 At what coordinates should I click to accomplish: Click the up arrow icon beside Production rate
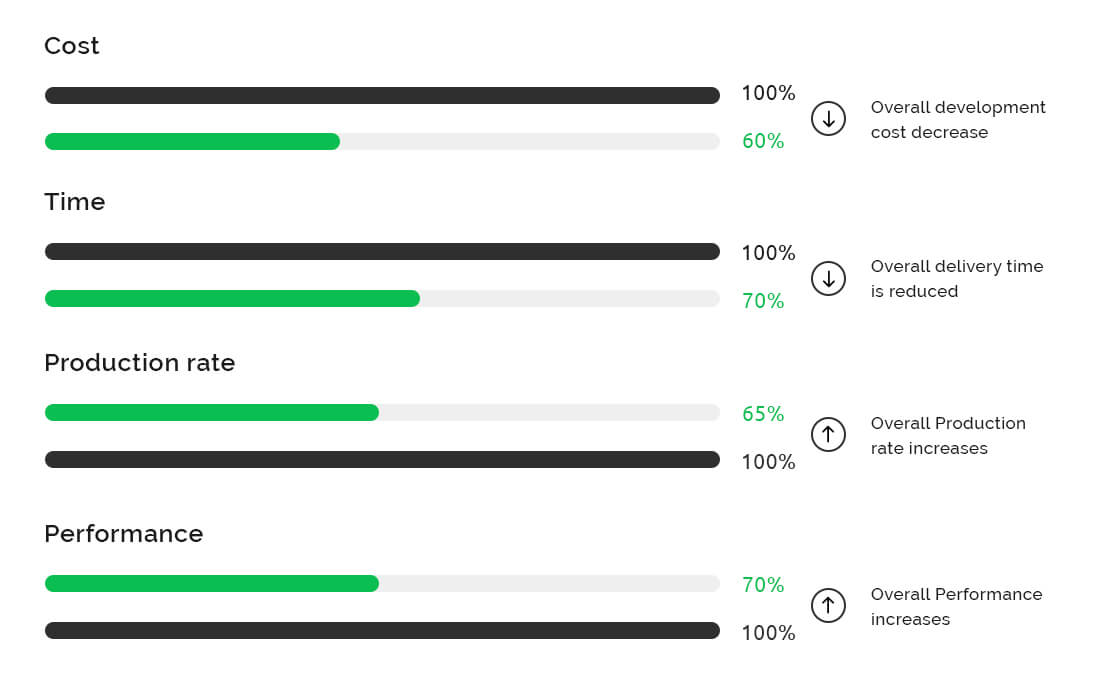point(828,434)
